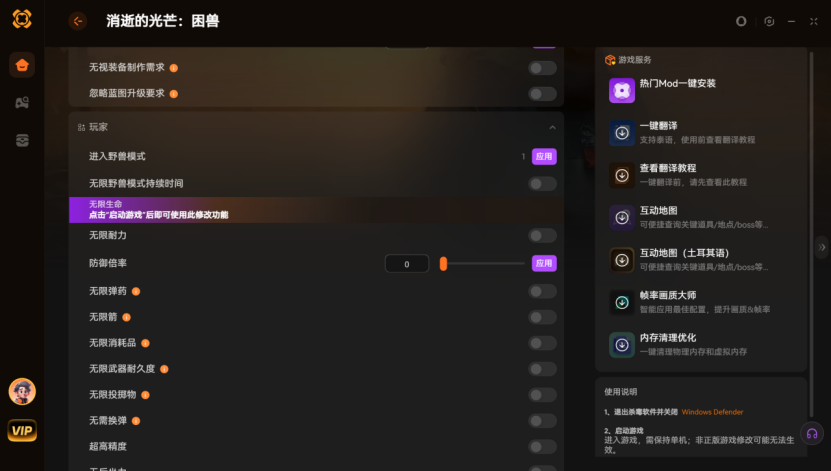Open the home icon in the sidebar

point(22,65)
